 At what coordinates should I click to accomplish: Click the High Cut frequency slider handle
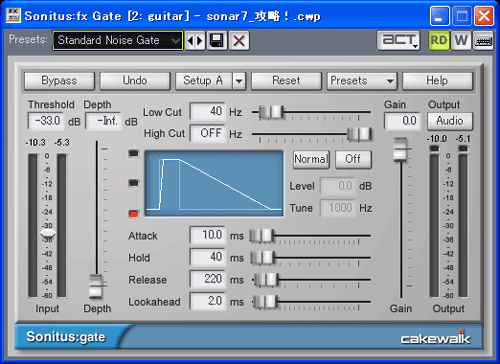360,134
